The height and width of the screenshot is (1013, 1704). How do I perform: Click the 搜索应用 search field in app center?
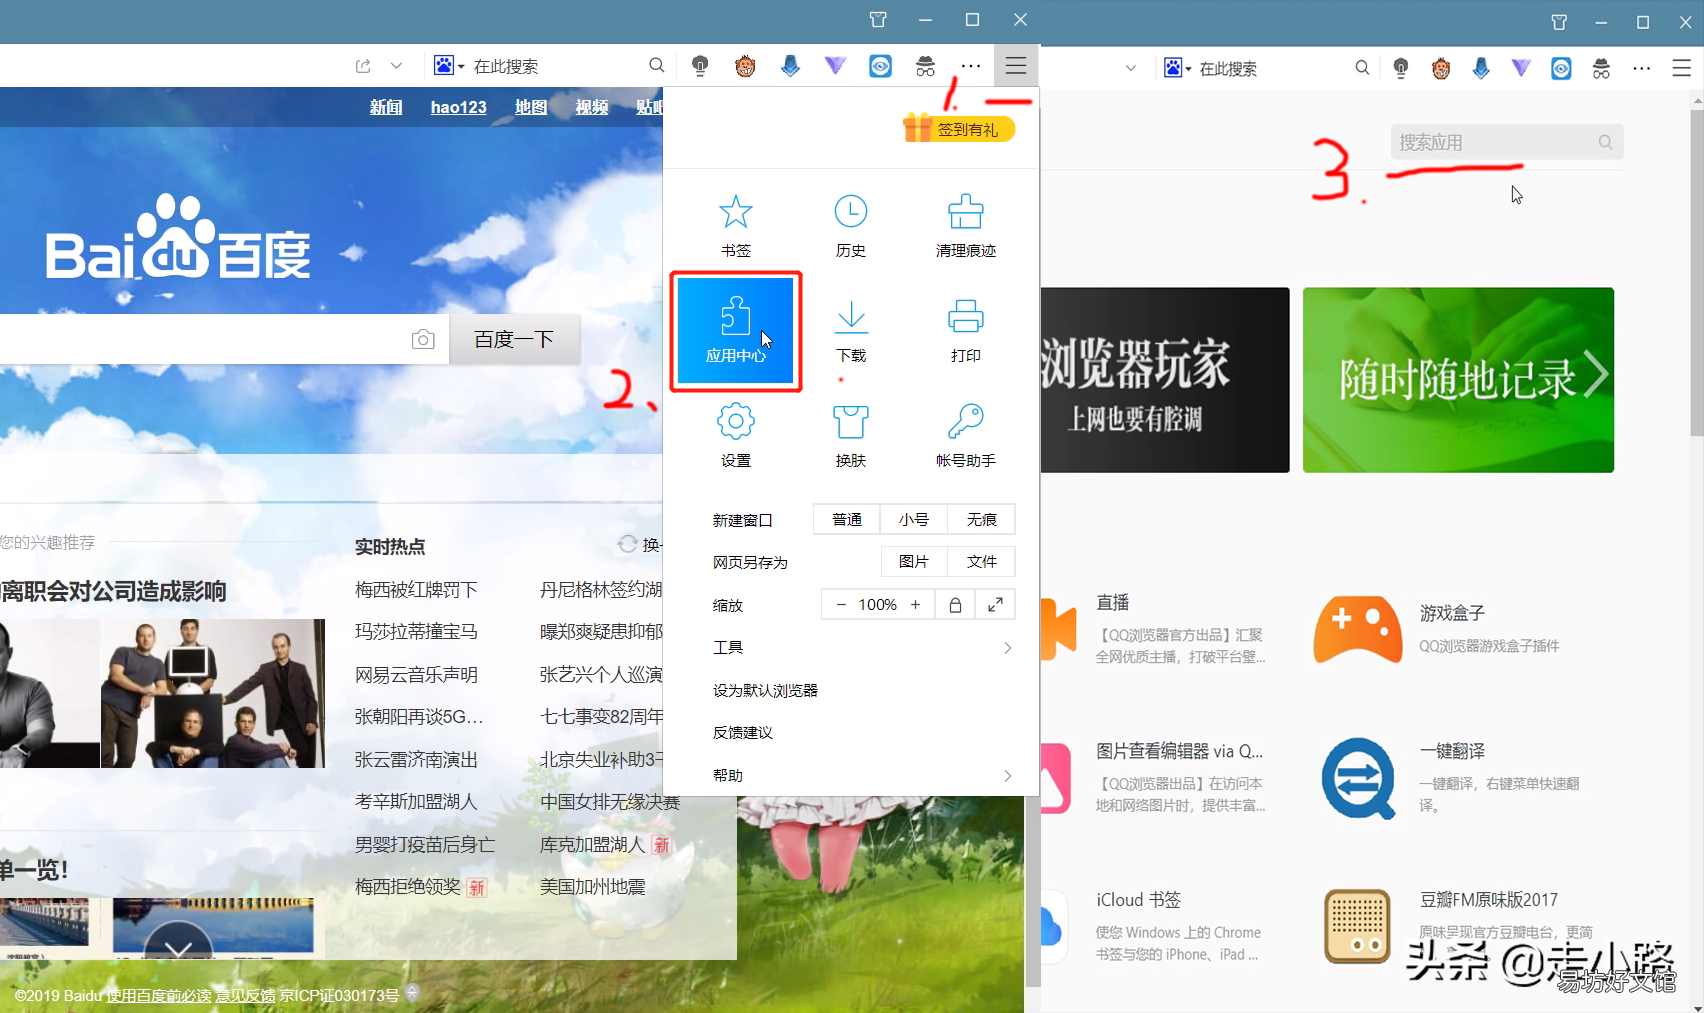pos(1506,142)
